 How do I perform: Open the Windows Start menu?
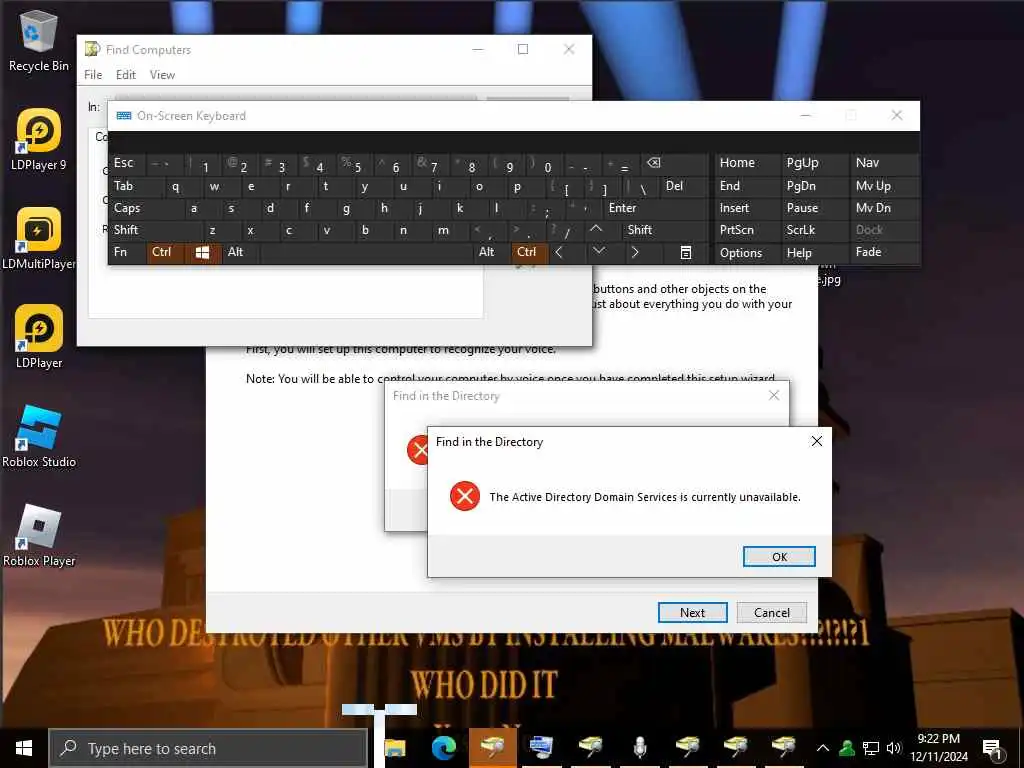(24, 748)
